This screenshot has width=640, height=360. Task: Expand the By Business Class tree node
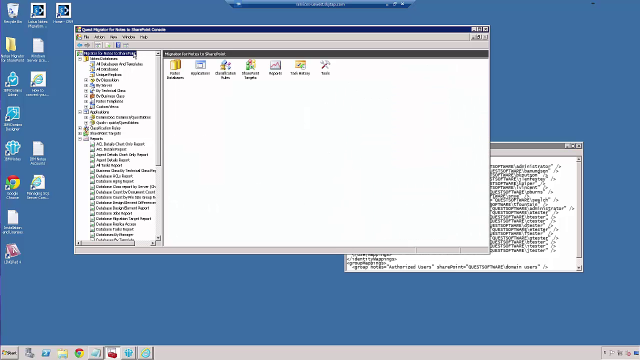point(86,96)
